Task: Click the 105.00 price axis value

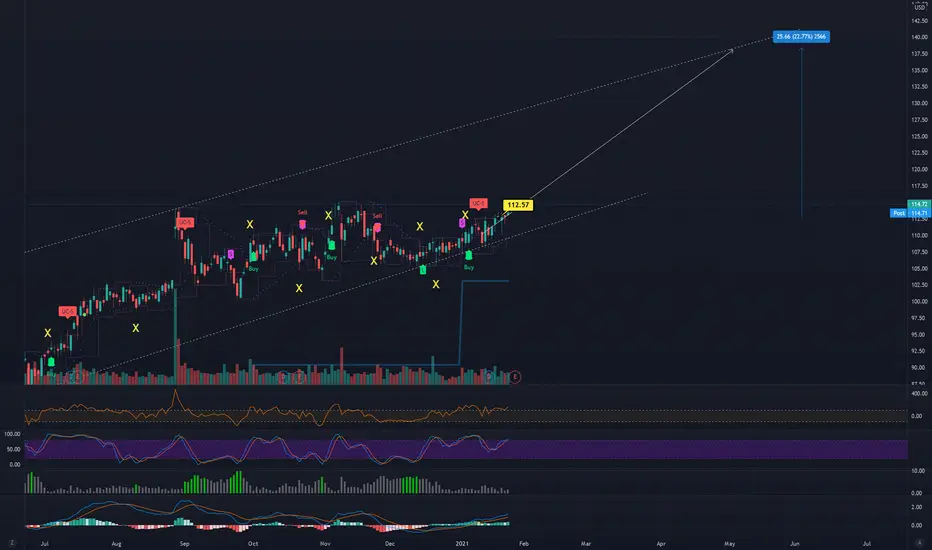Action: click(x=919, y=268)
